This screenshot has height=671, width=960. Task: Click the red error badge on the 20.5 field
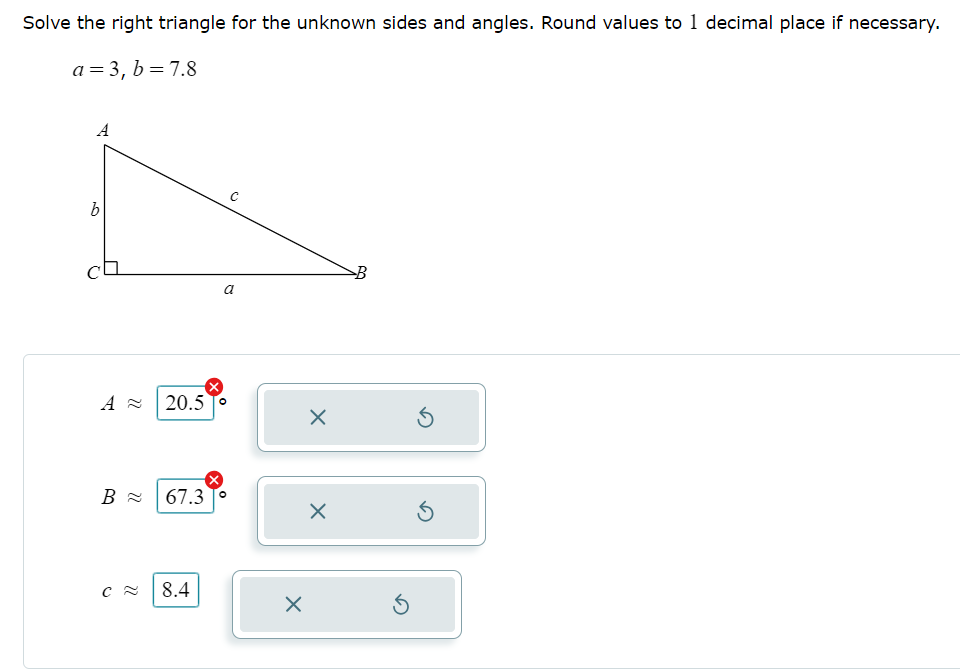click(x=212, y=385)
